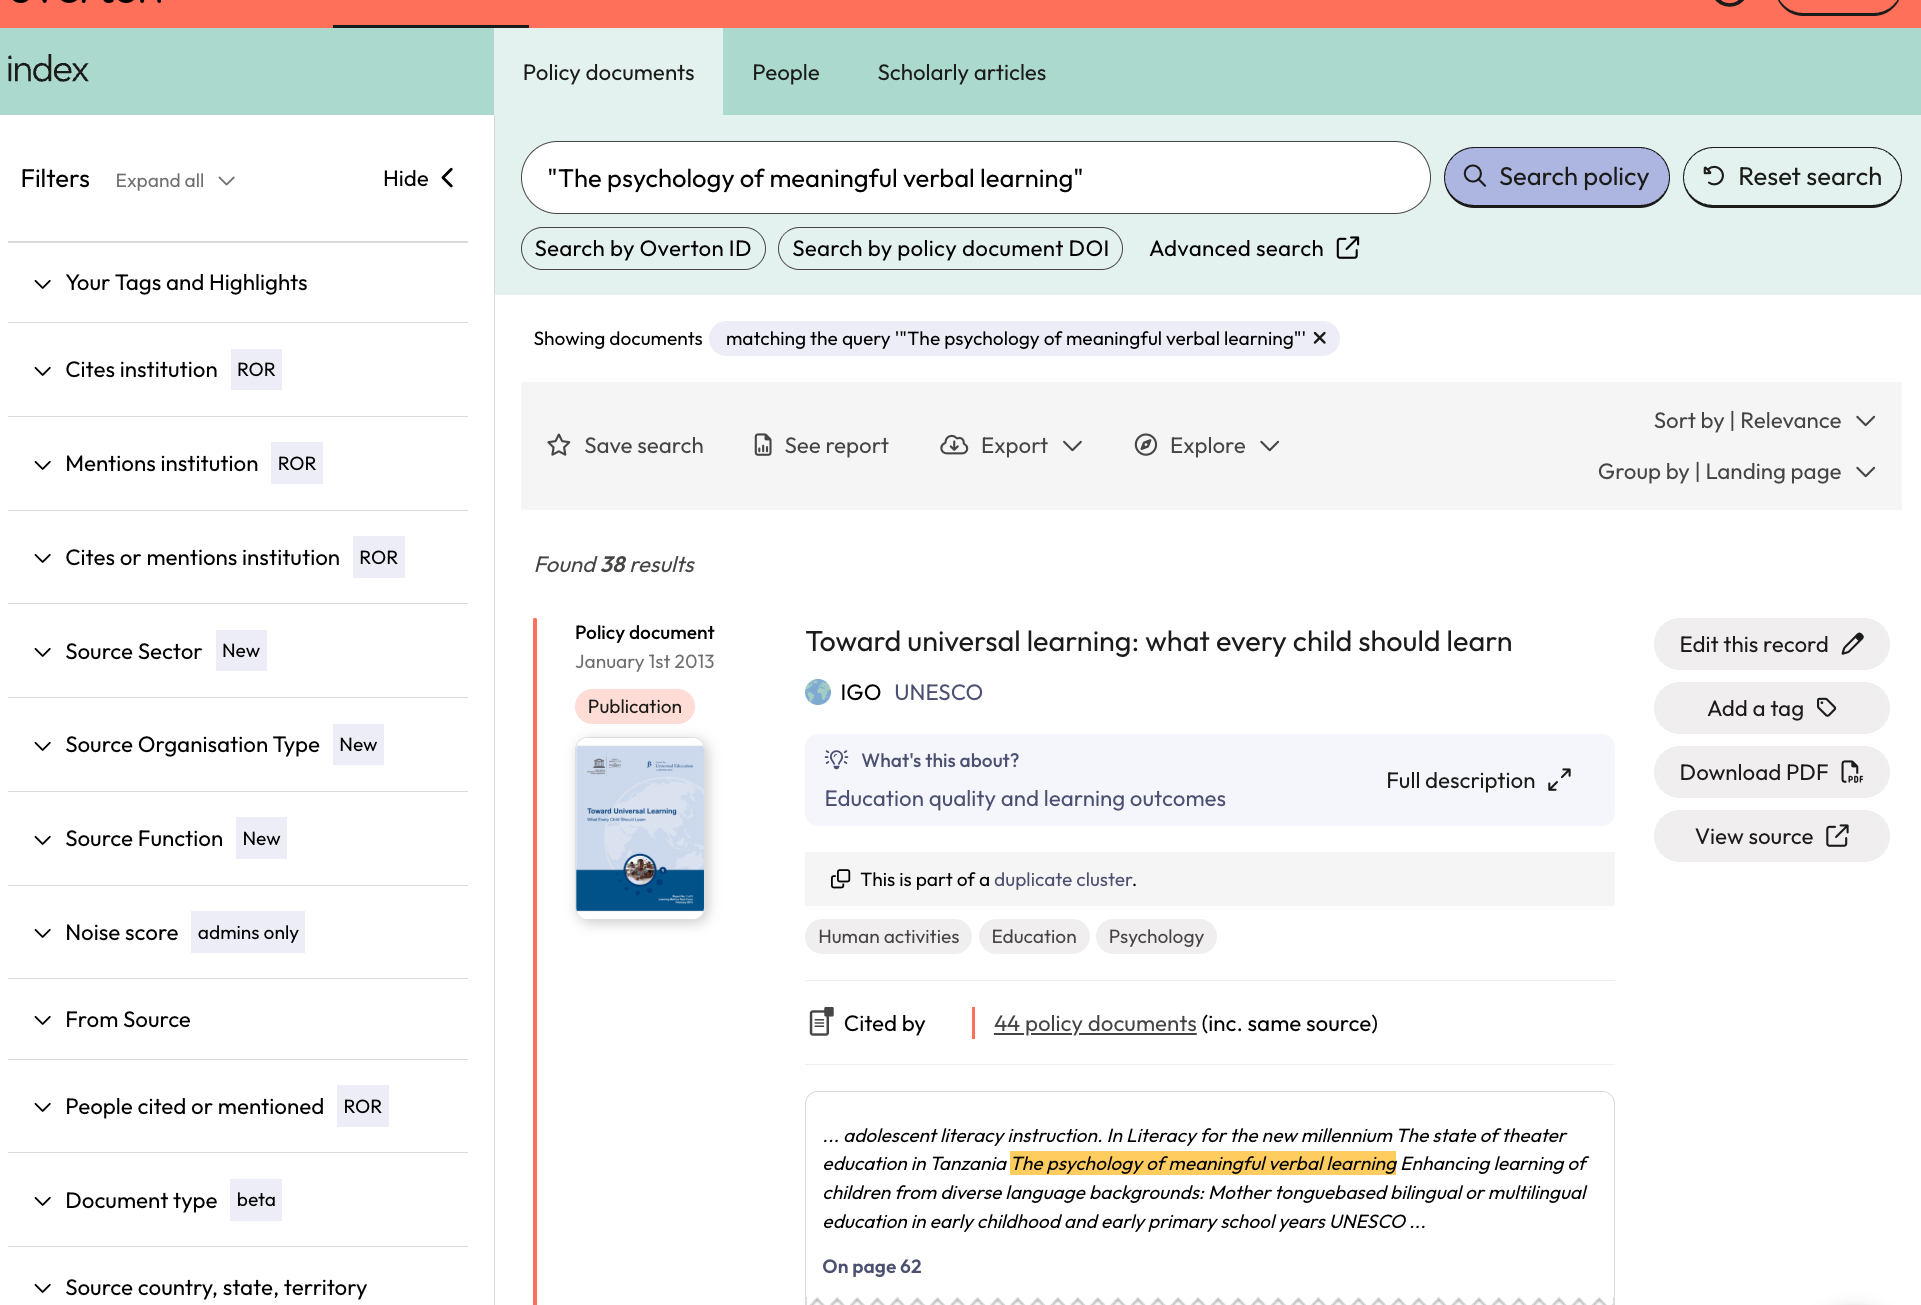Open the 44 policy documents link

pyautogui.click(x=1095, y=1023)
